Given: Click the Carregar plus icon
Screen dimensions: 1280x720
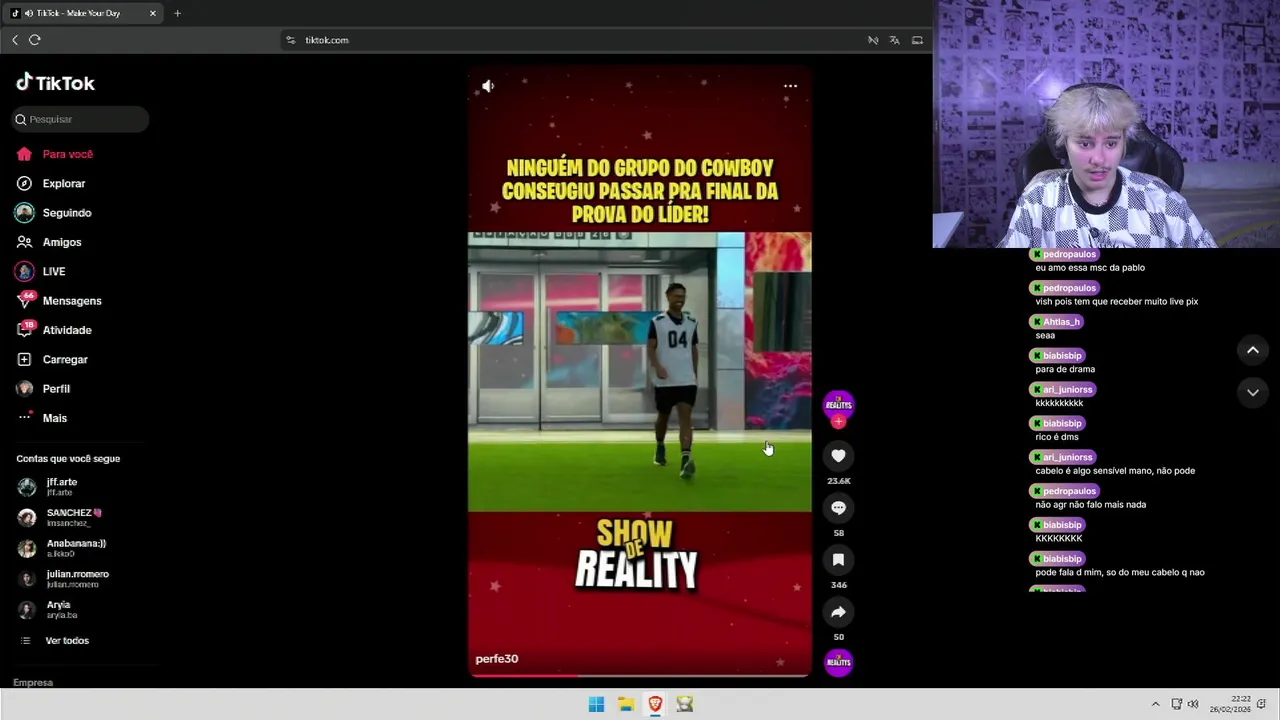Looking at the screenshot, I should point(24,359).
